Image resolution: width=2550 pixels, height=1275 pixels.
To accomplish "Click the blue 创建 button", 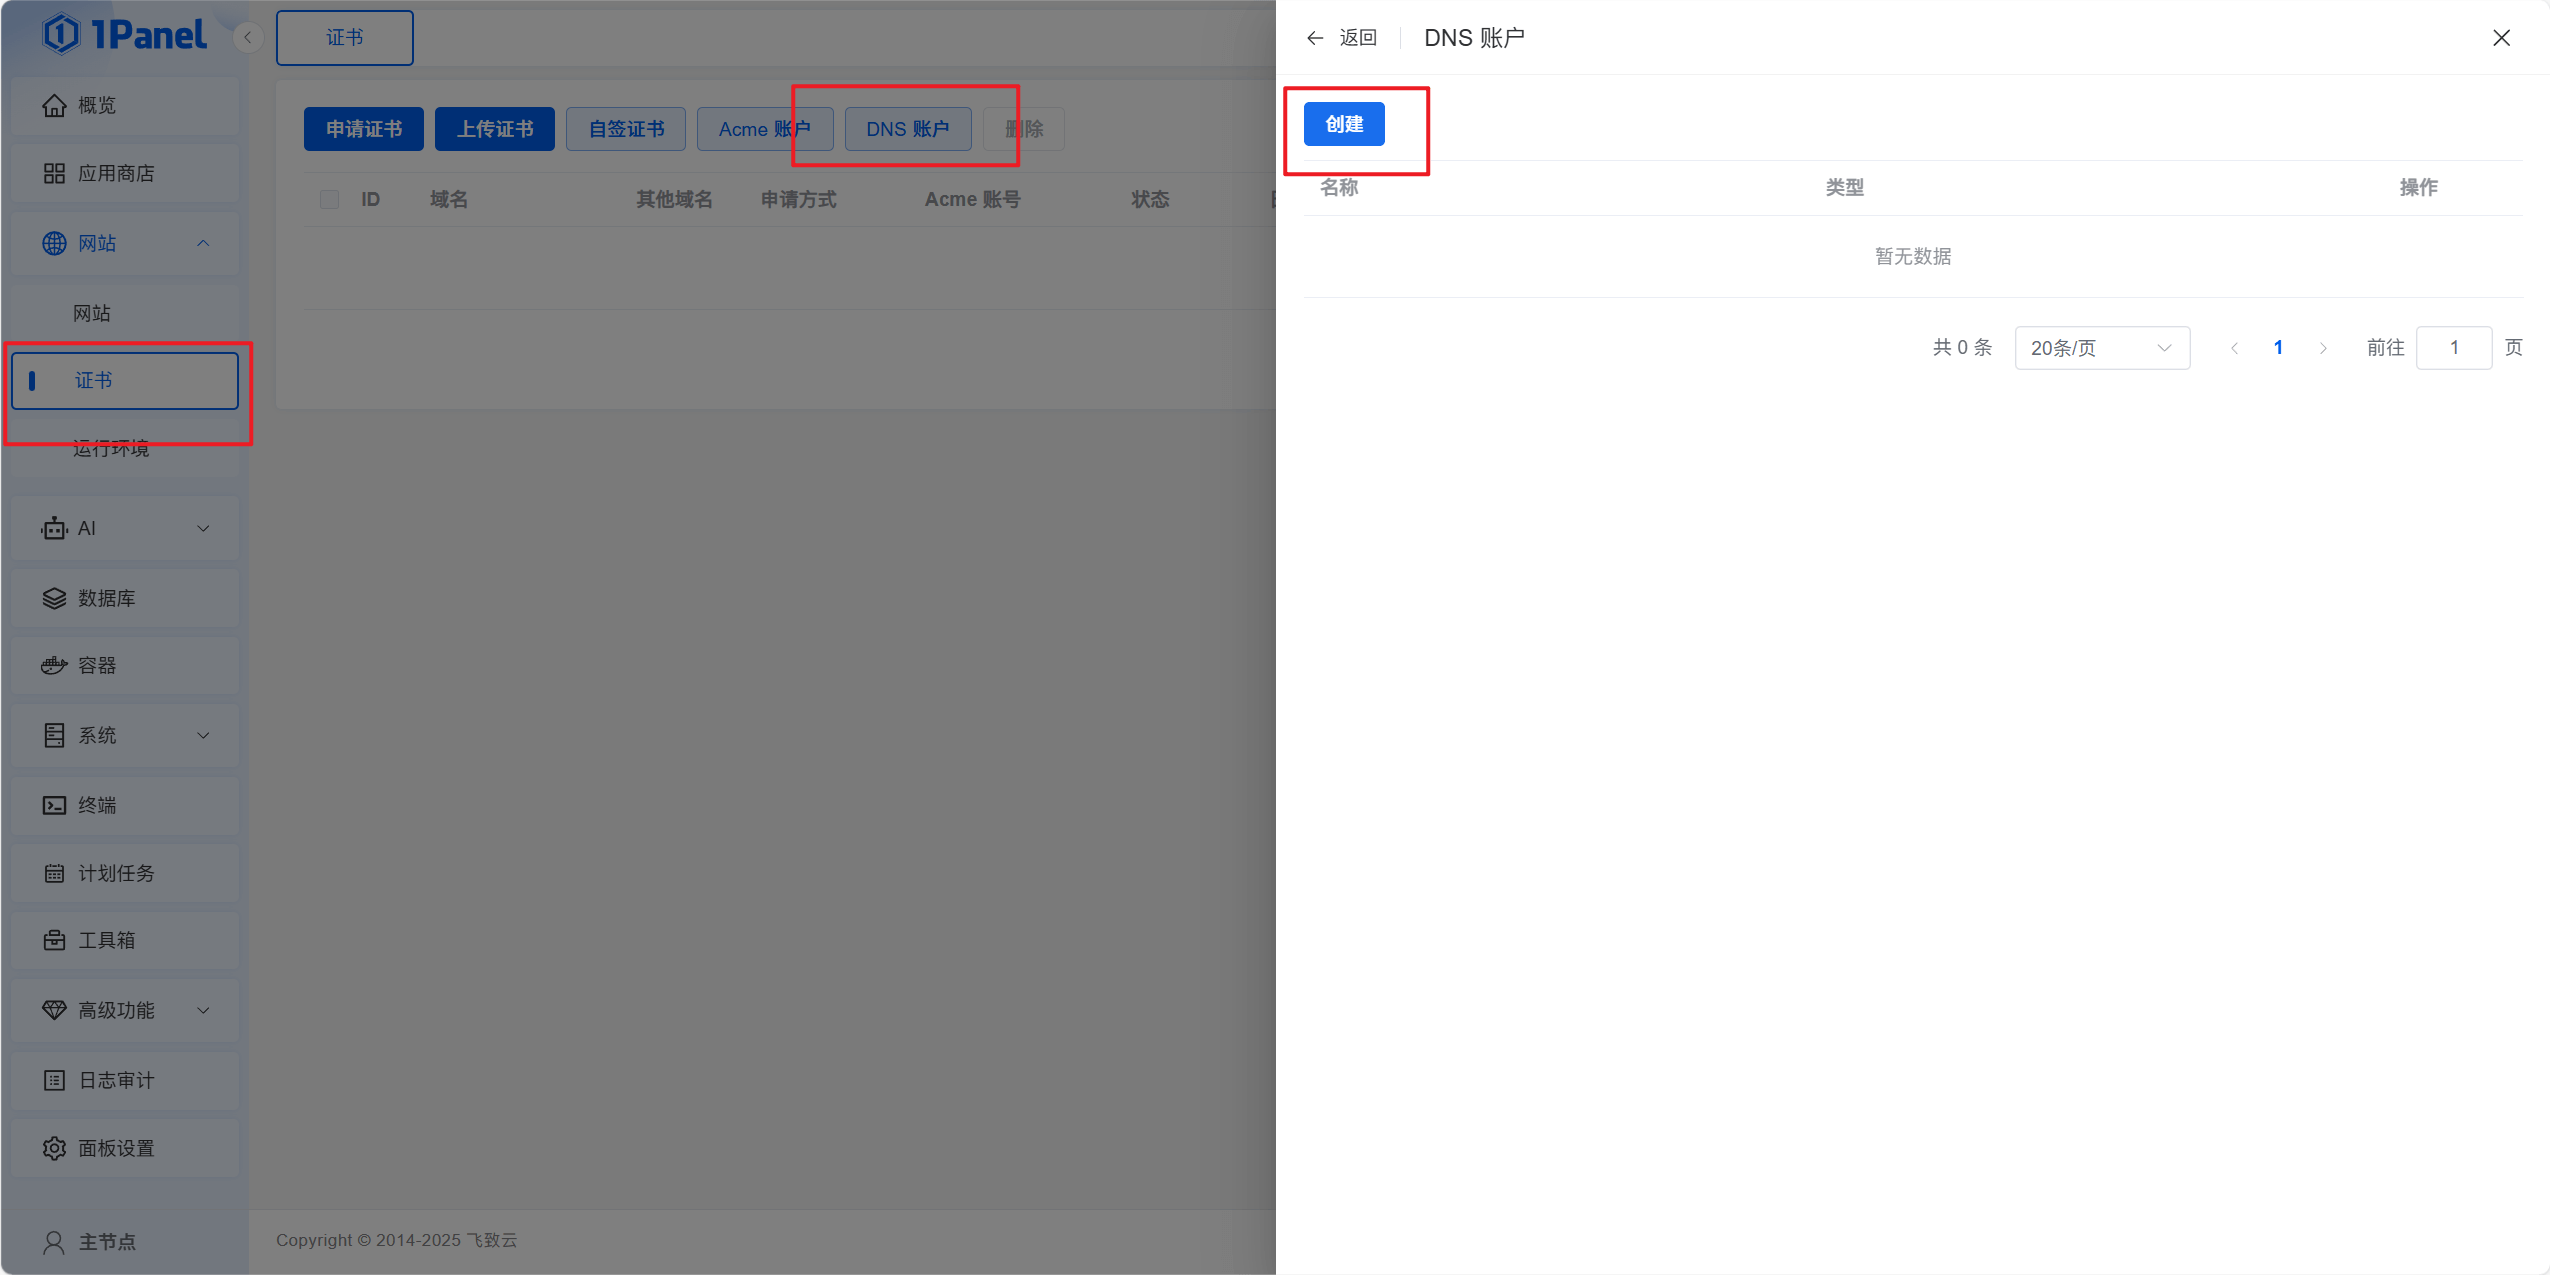I will 1343,124.
